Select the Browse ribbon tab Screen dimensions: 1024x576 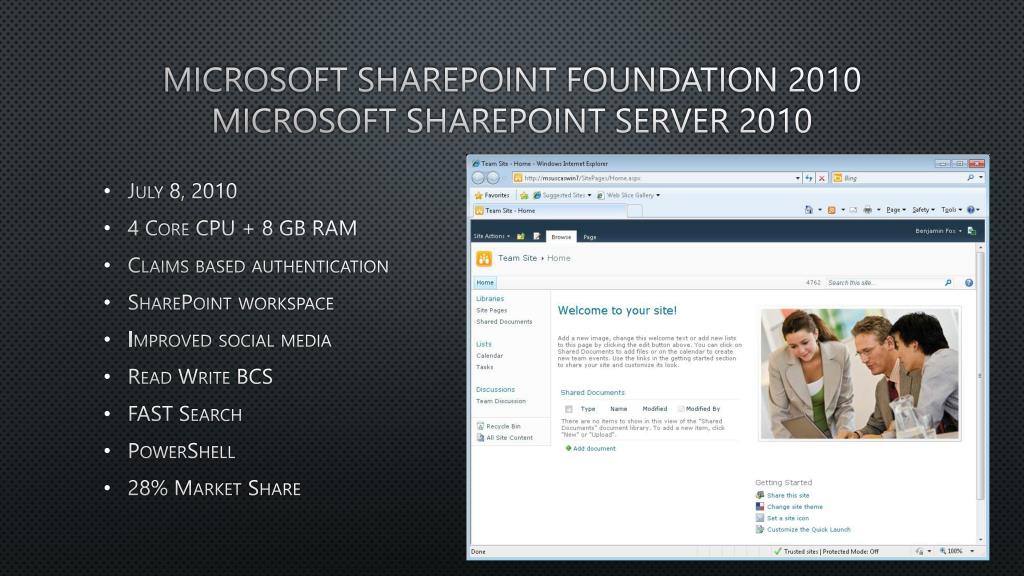click(561, 237)
